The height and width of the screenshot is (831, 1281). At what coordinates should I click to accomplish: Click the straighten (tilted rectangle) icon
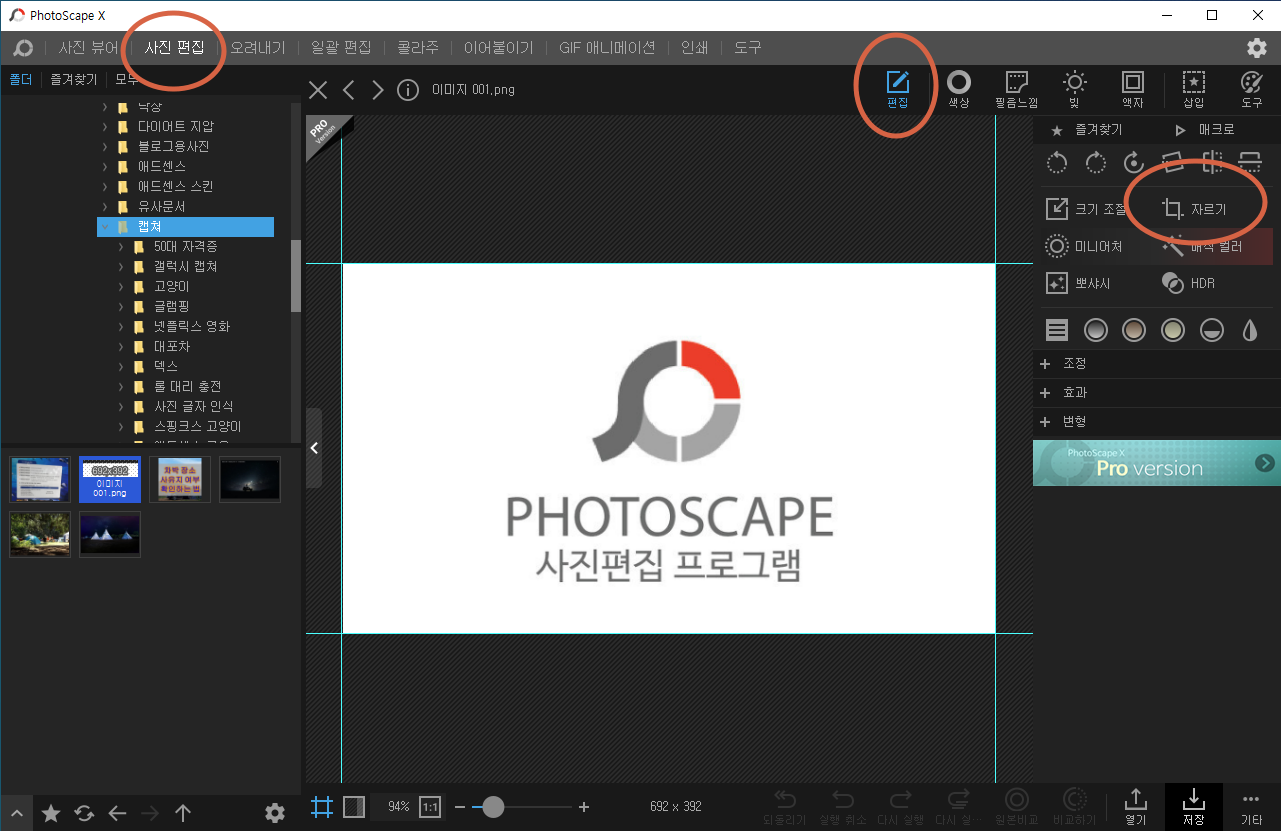(1173, 162)
